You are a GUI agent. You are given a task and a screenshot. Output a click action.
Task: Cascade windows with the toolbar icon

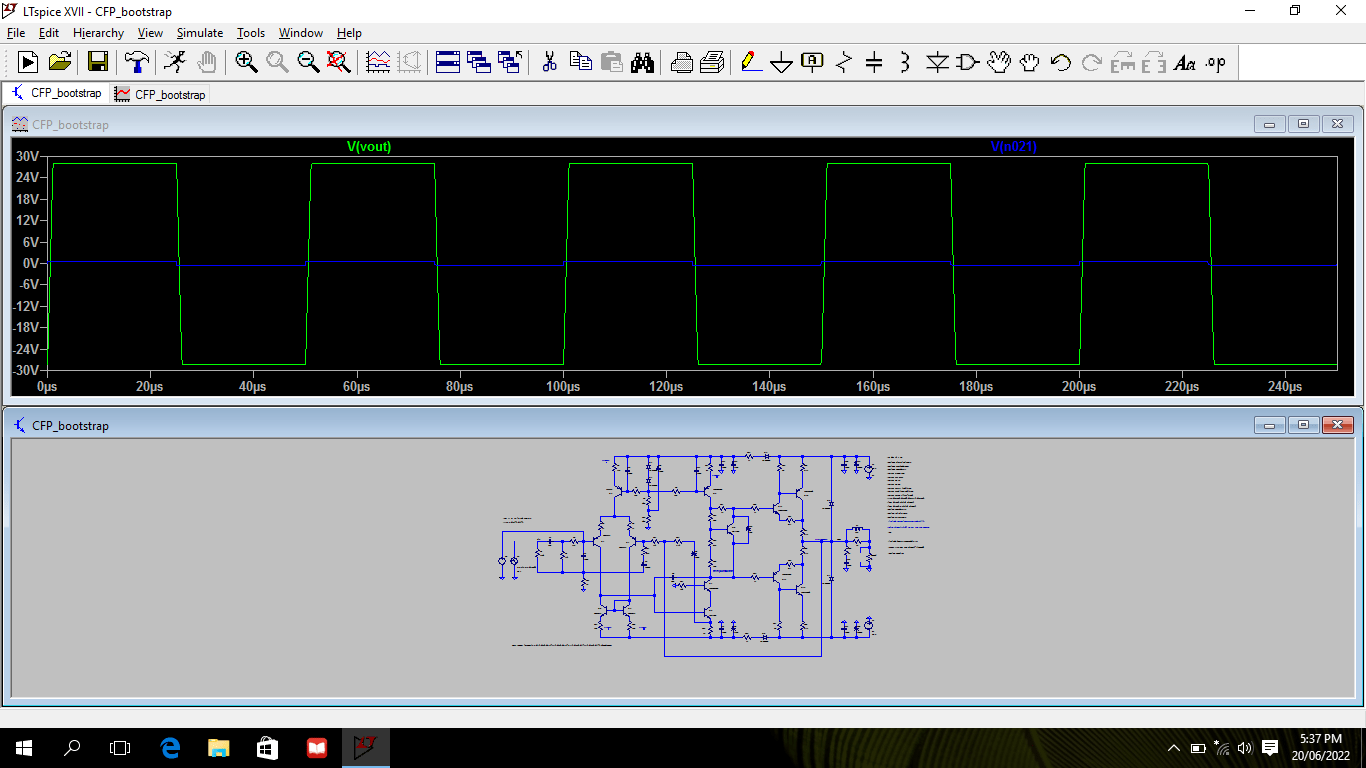[x=479, y=62]
